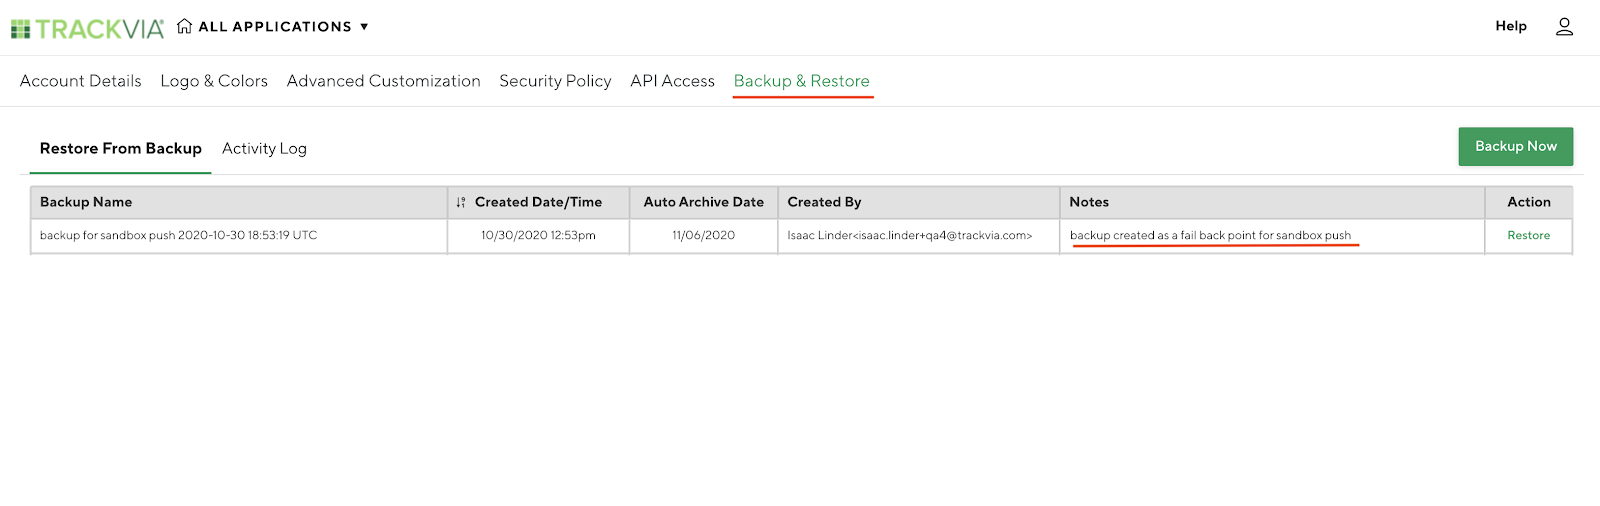The width and height of the screenshot is (1600, 506).
Task: Click the Restore link for sandbox backup
Action: [1528, 236]
